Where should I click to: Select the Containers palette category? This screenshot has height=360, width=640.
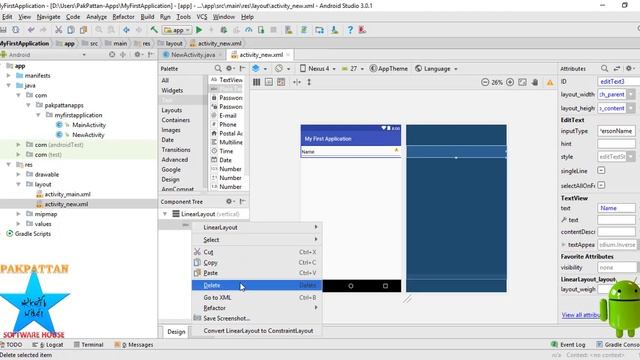coord(176,120)
